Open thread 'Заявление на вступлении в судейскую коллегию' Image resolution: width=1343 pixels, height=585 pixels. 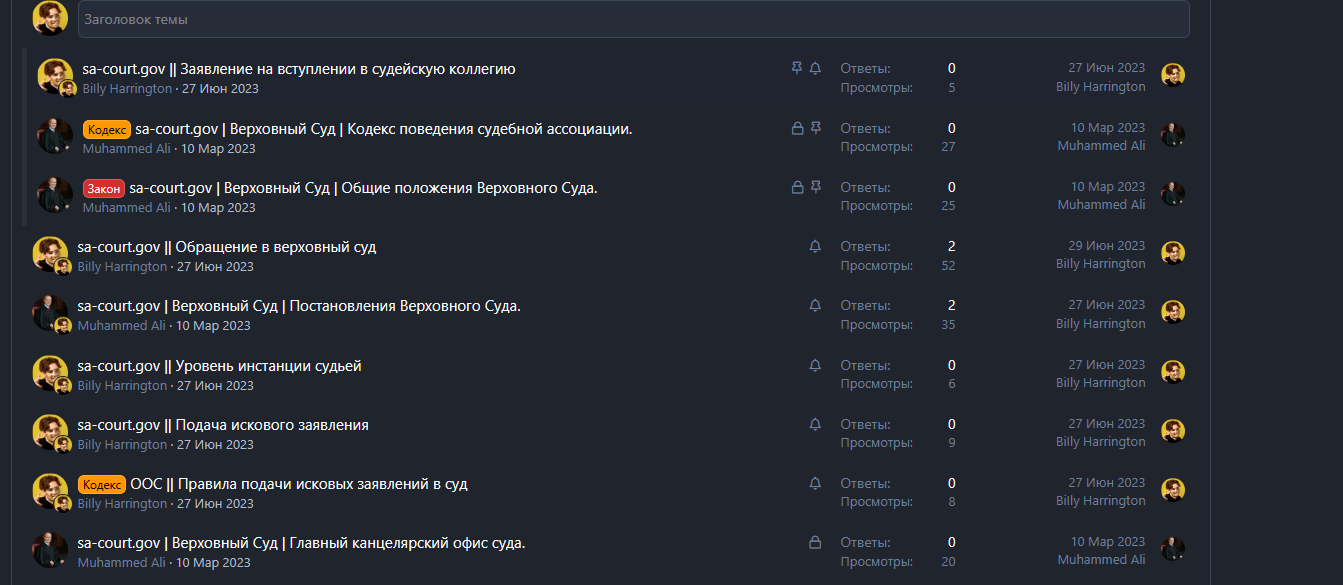coord(298,69)
